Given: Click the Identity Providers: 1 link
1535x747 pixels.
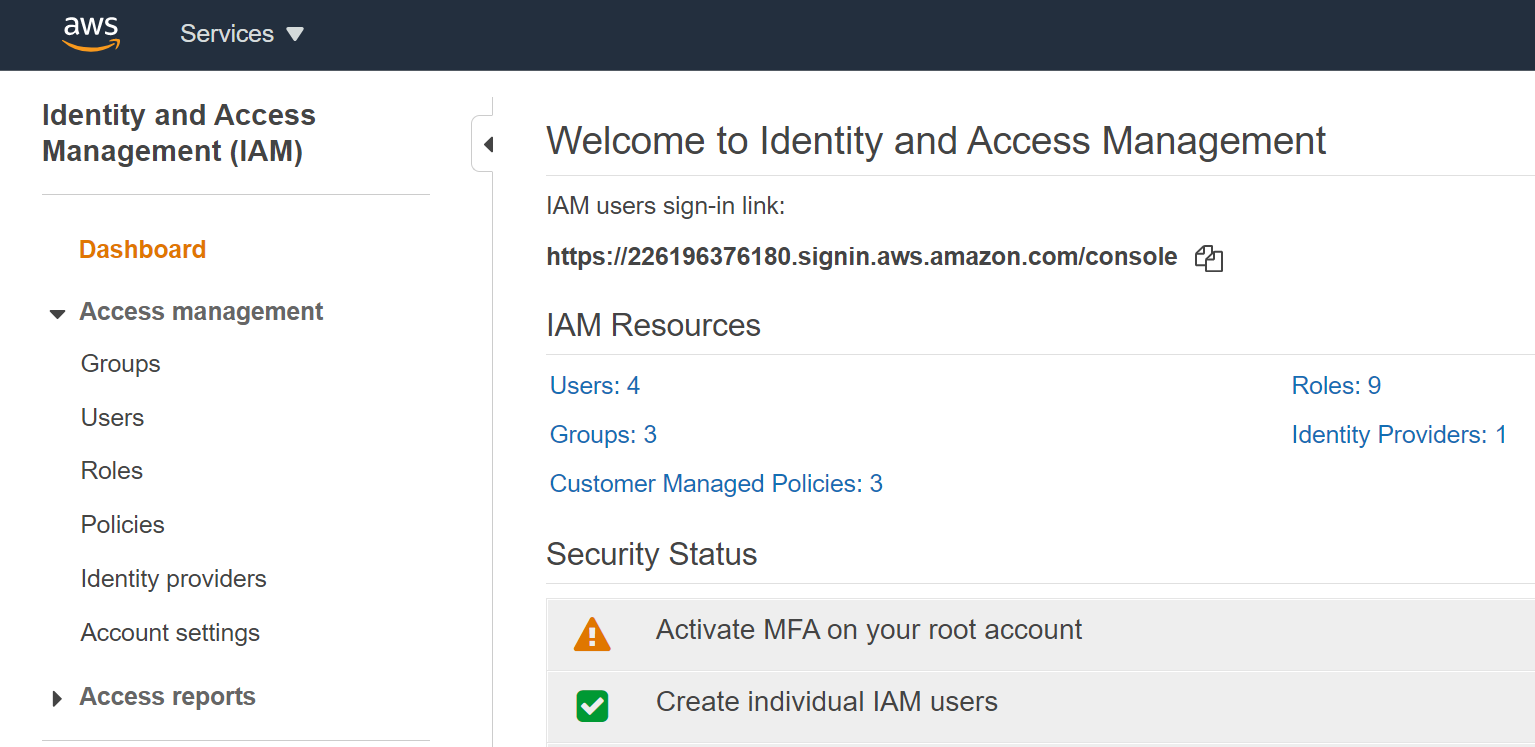Looking at the screenshot, I should [x=1398, y=435].
